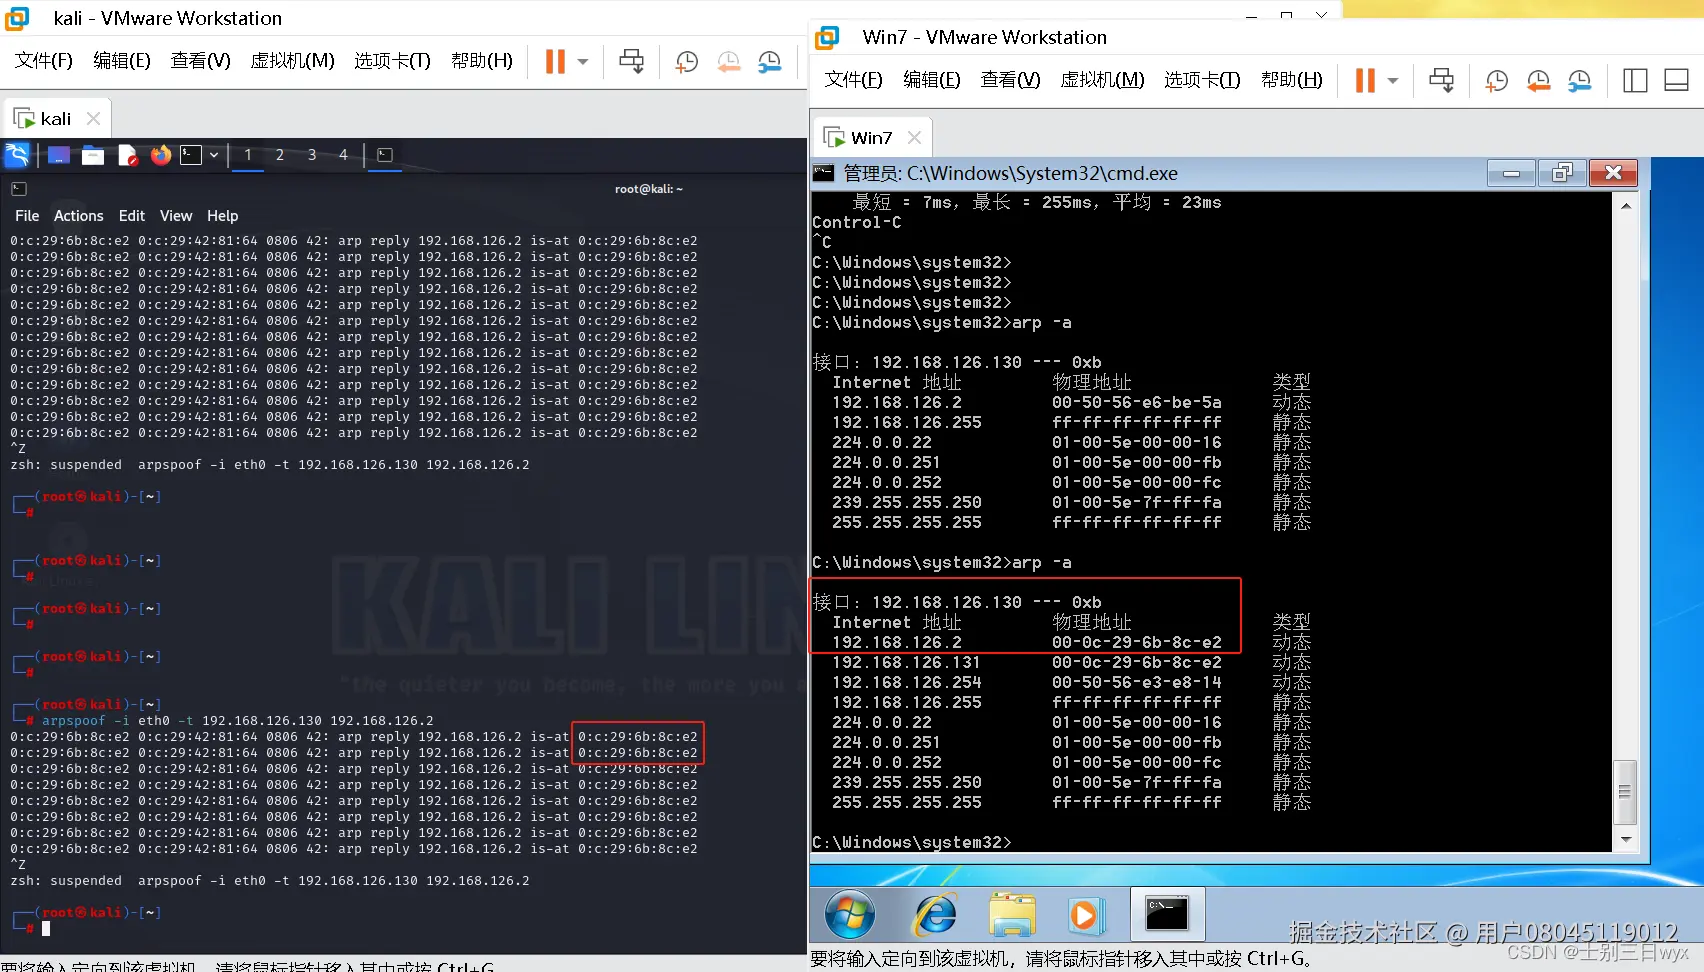Take a snapshot in the Win7 window

point(1496,80)
